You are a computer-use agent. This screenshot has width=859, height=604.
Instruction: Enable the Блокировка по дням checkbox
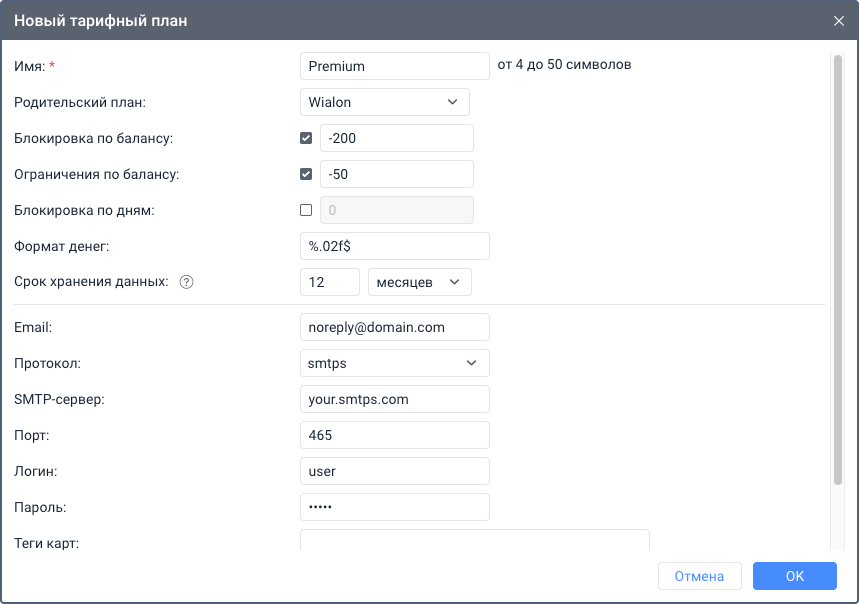(x=307, y=210)
